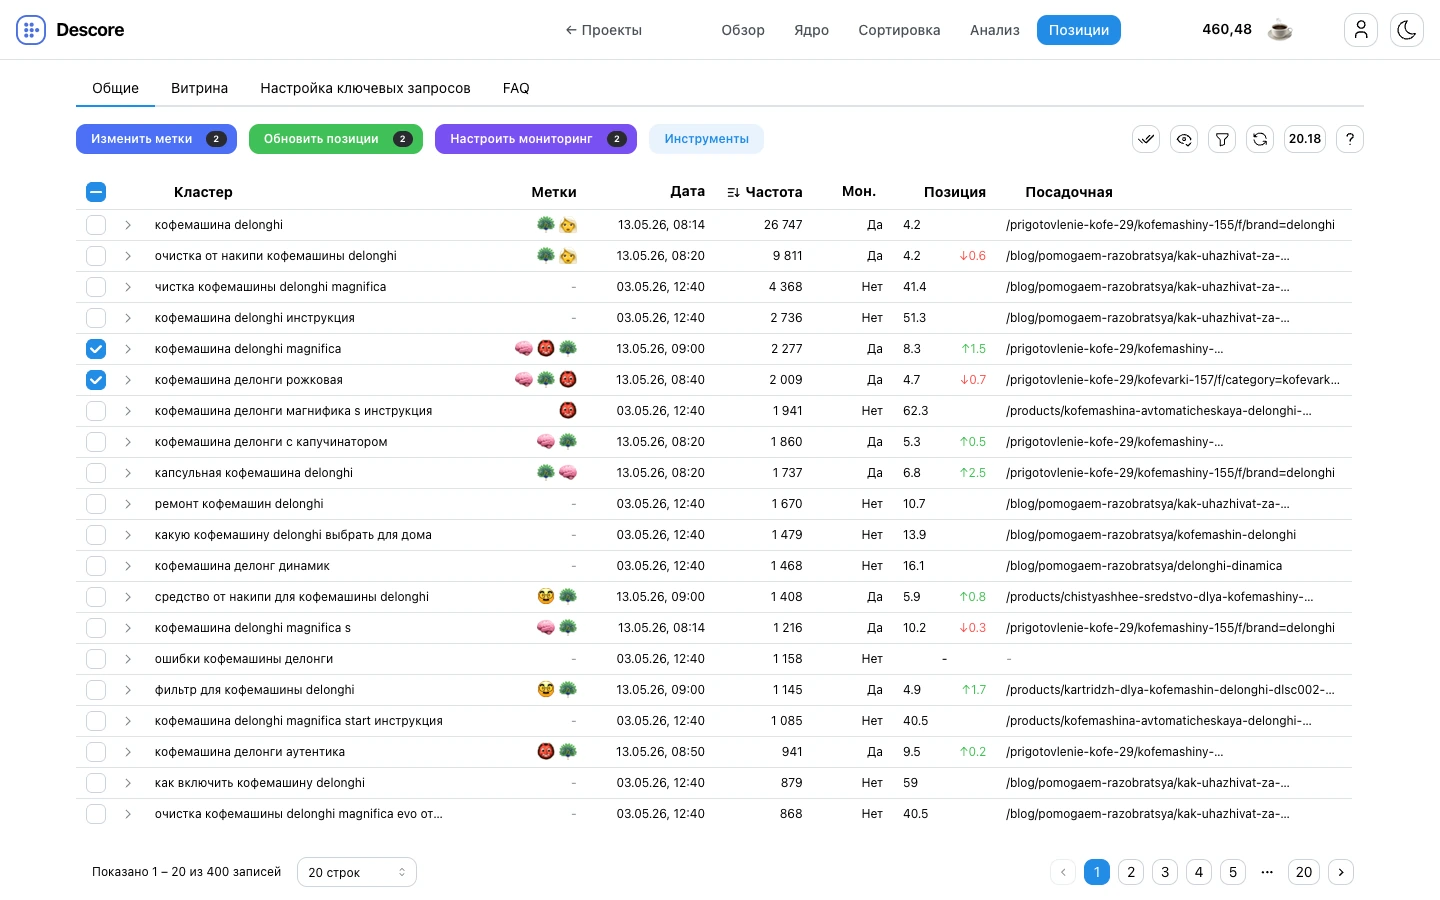Open Сортировка in top navigation

click(899, 30)
